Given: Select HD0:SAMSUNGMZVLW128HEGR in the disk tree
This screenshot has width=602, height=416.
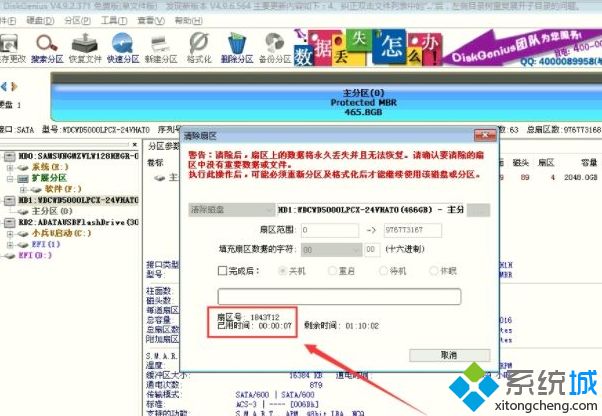Looking at the screenshot, I should [78, 156].
